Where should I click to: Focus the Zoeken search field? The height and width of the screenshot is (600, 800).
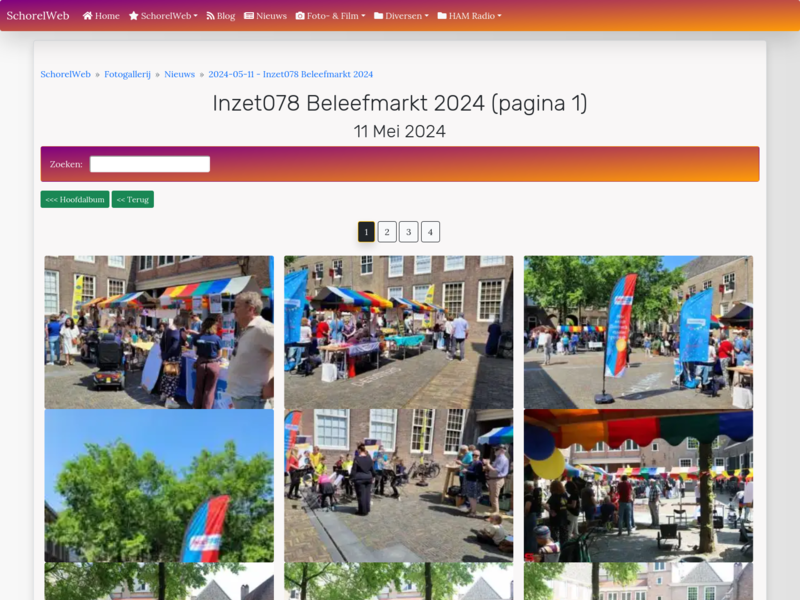[x=150, y=164]
